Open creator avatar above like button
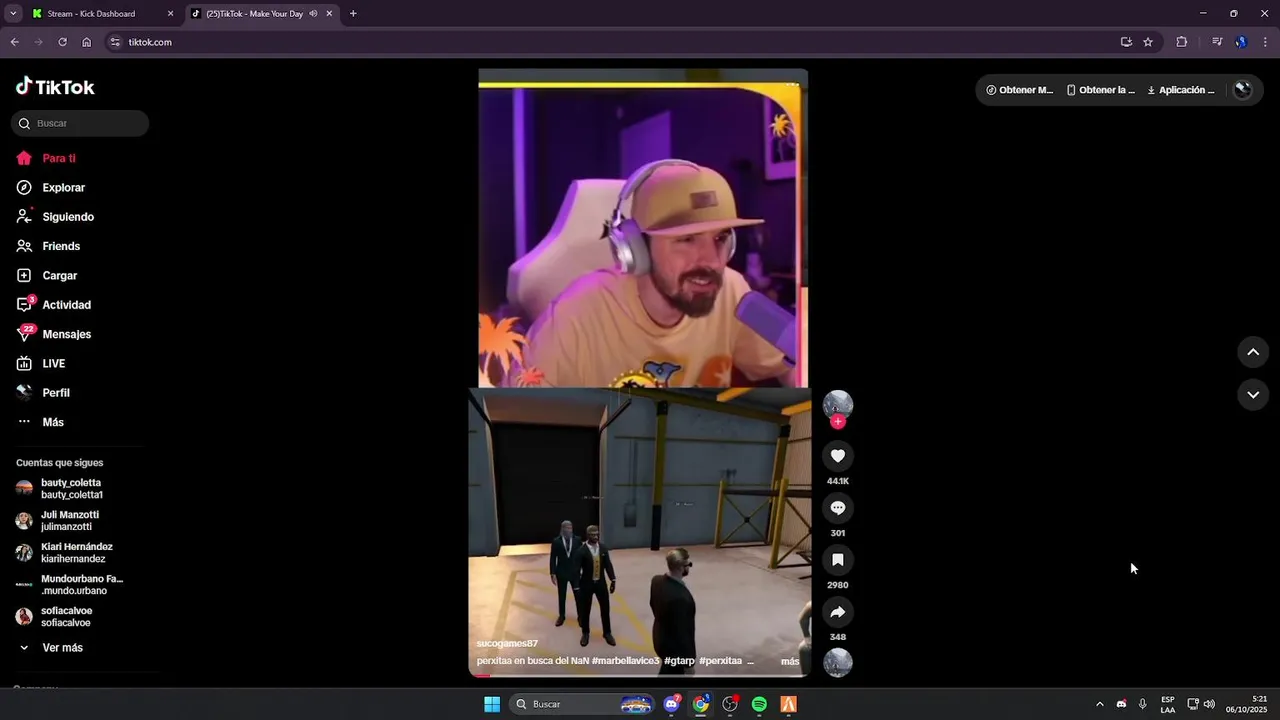Viewport: 1280px width, 720px height. pos(838,404)
